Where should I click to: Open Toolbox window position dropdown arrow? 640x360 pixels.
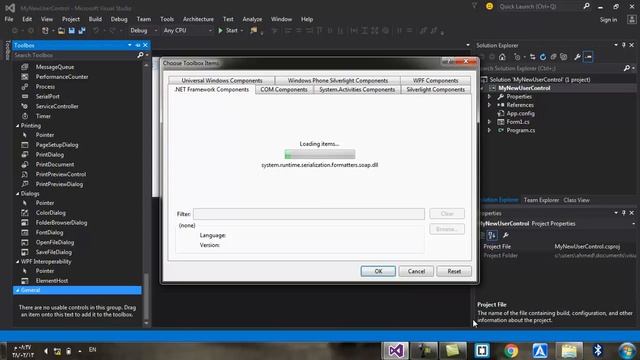coord(129,45)
